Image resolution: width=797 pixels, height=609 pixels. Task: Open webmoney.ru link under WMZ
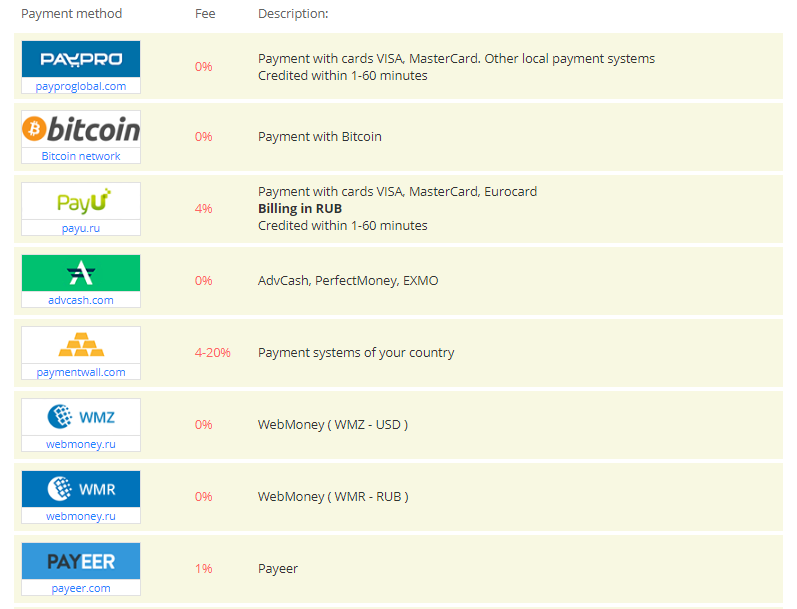click(x=81, y=444)
